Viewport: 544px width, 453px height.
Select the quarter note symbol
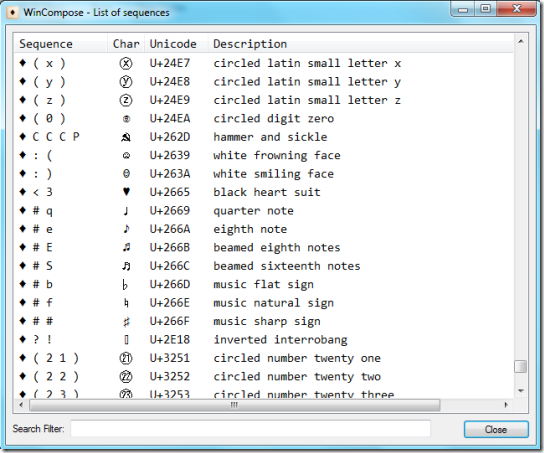[x=126, y=211]
